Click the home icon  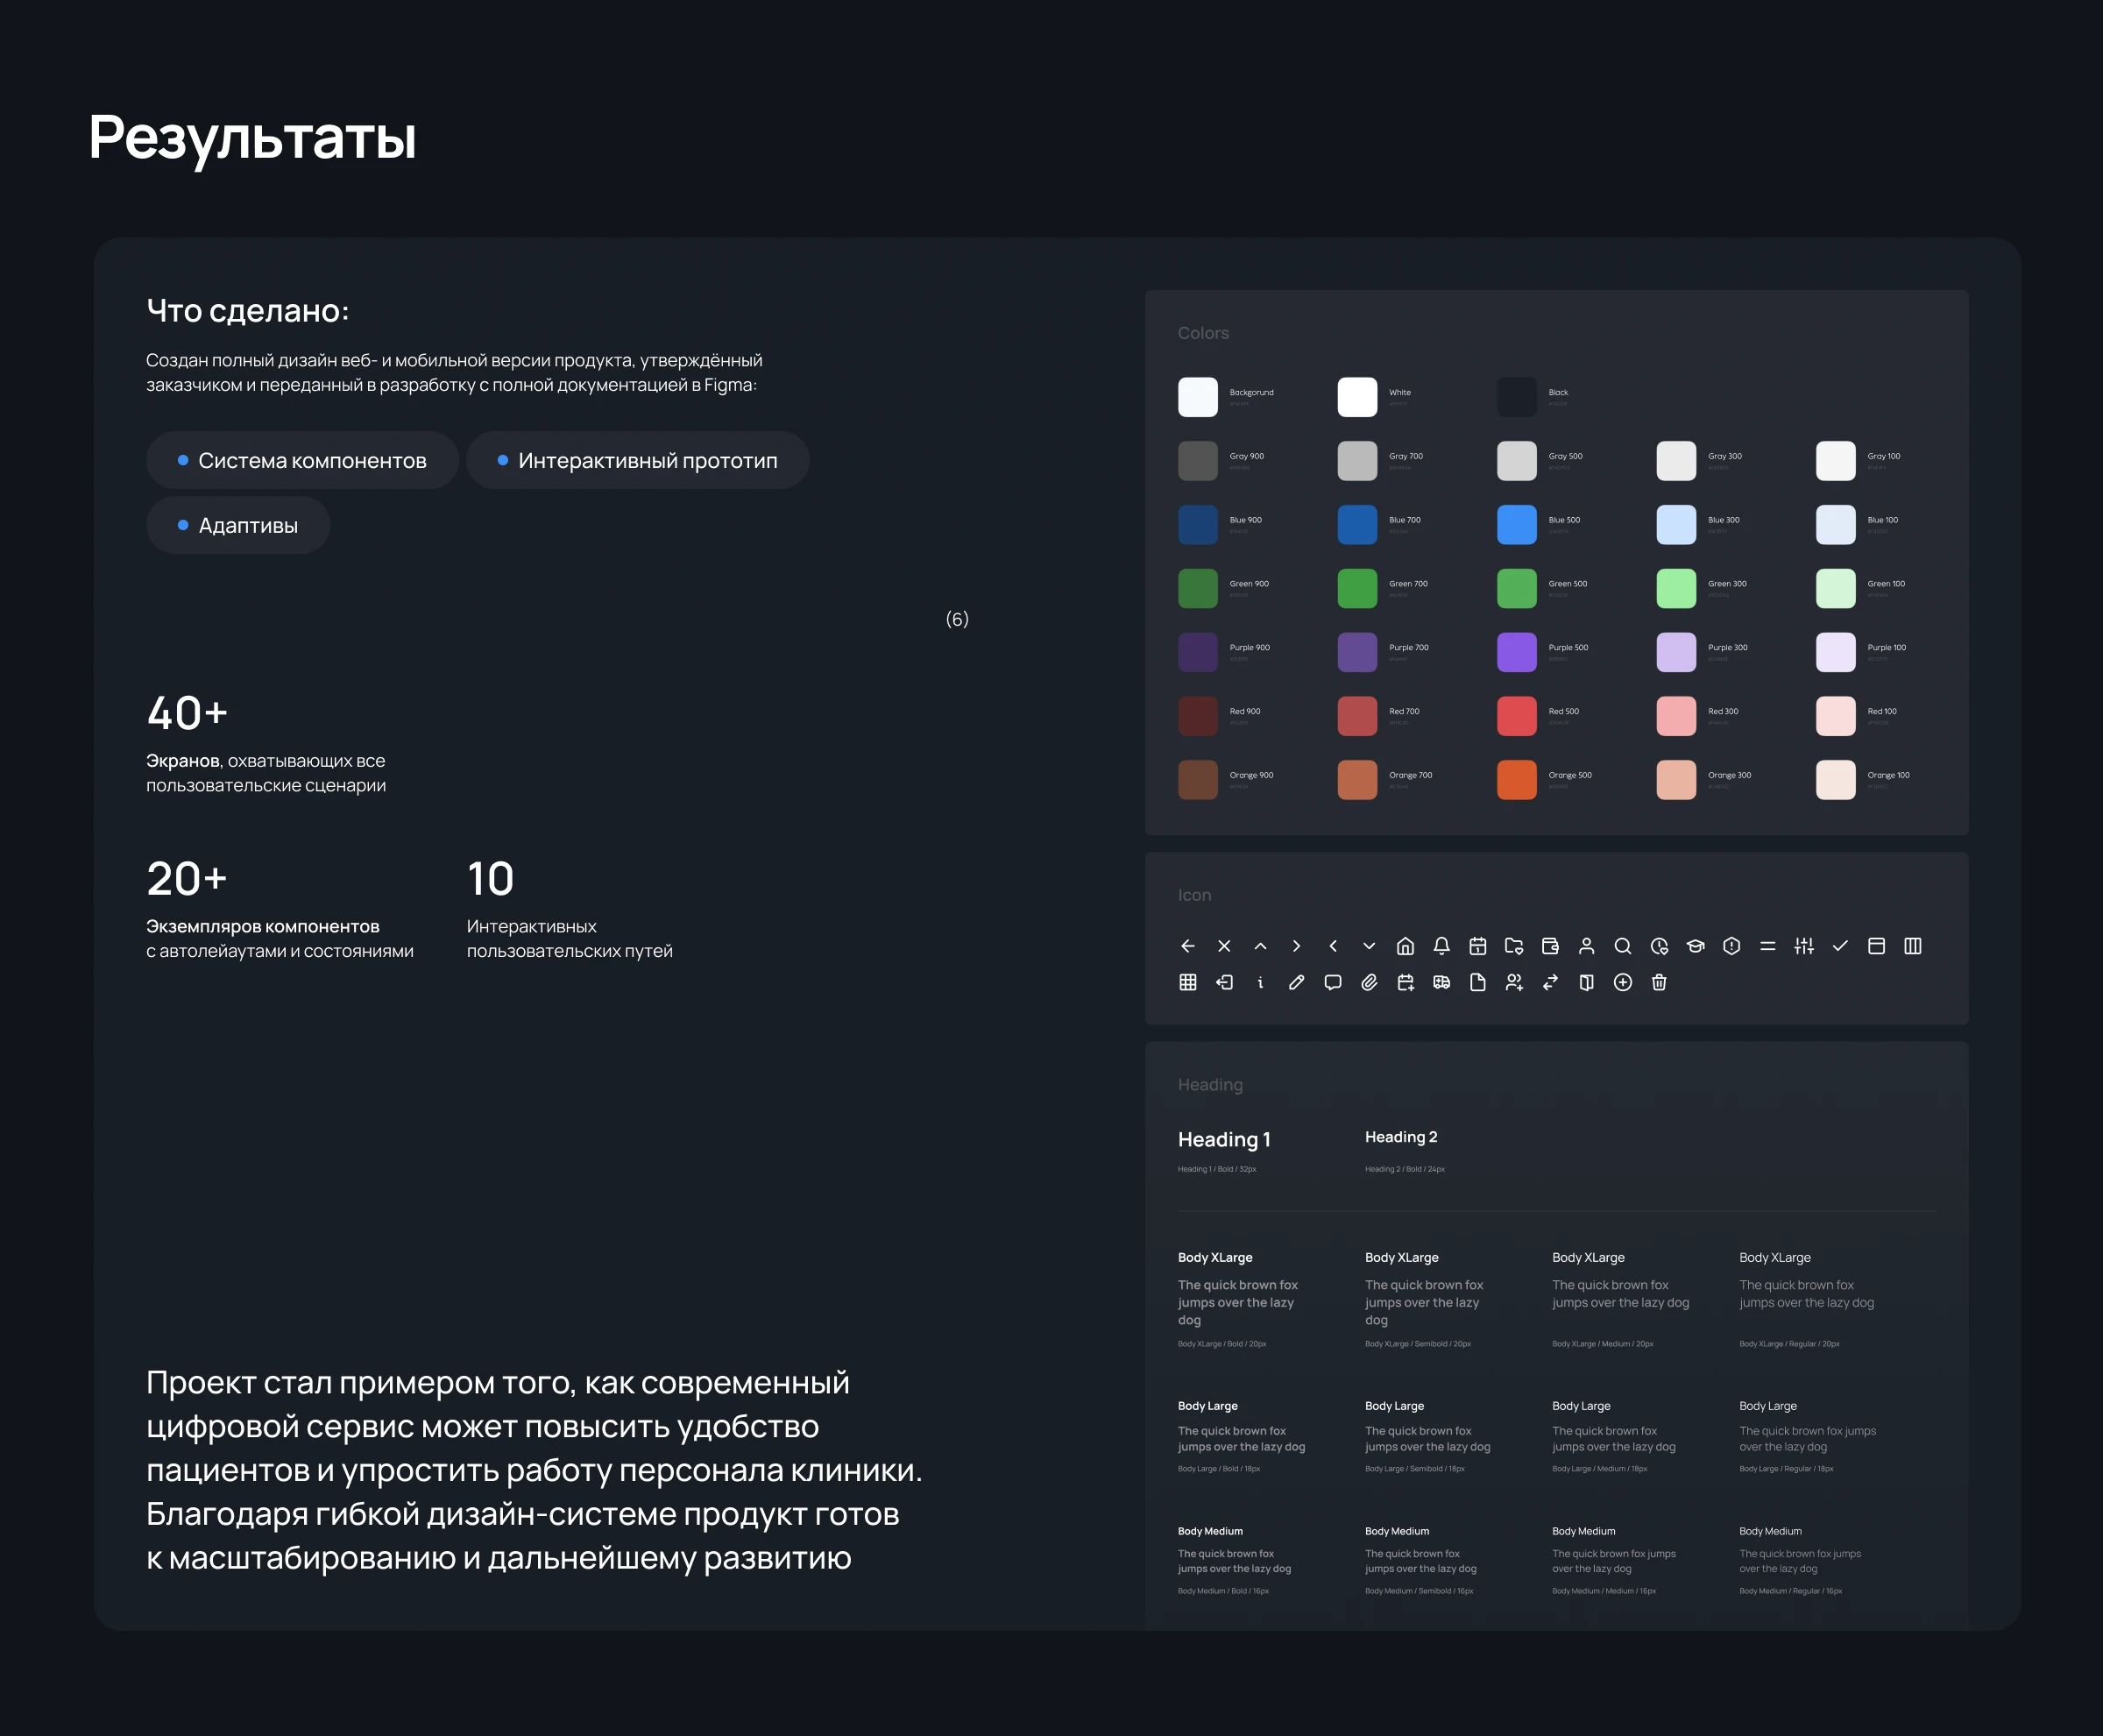pyautogui.click(x=1405, y=946)
